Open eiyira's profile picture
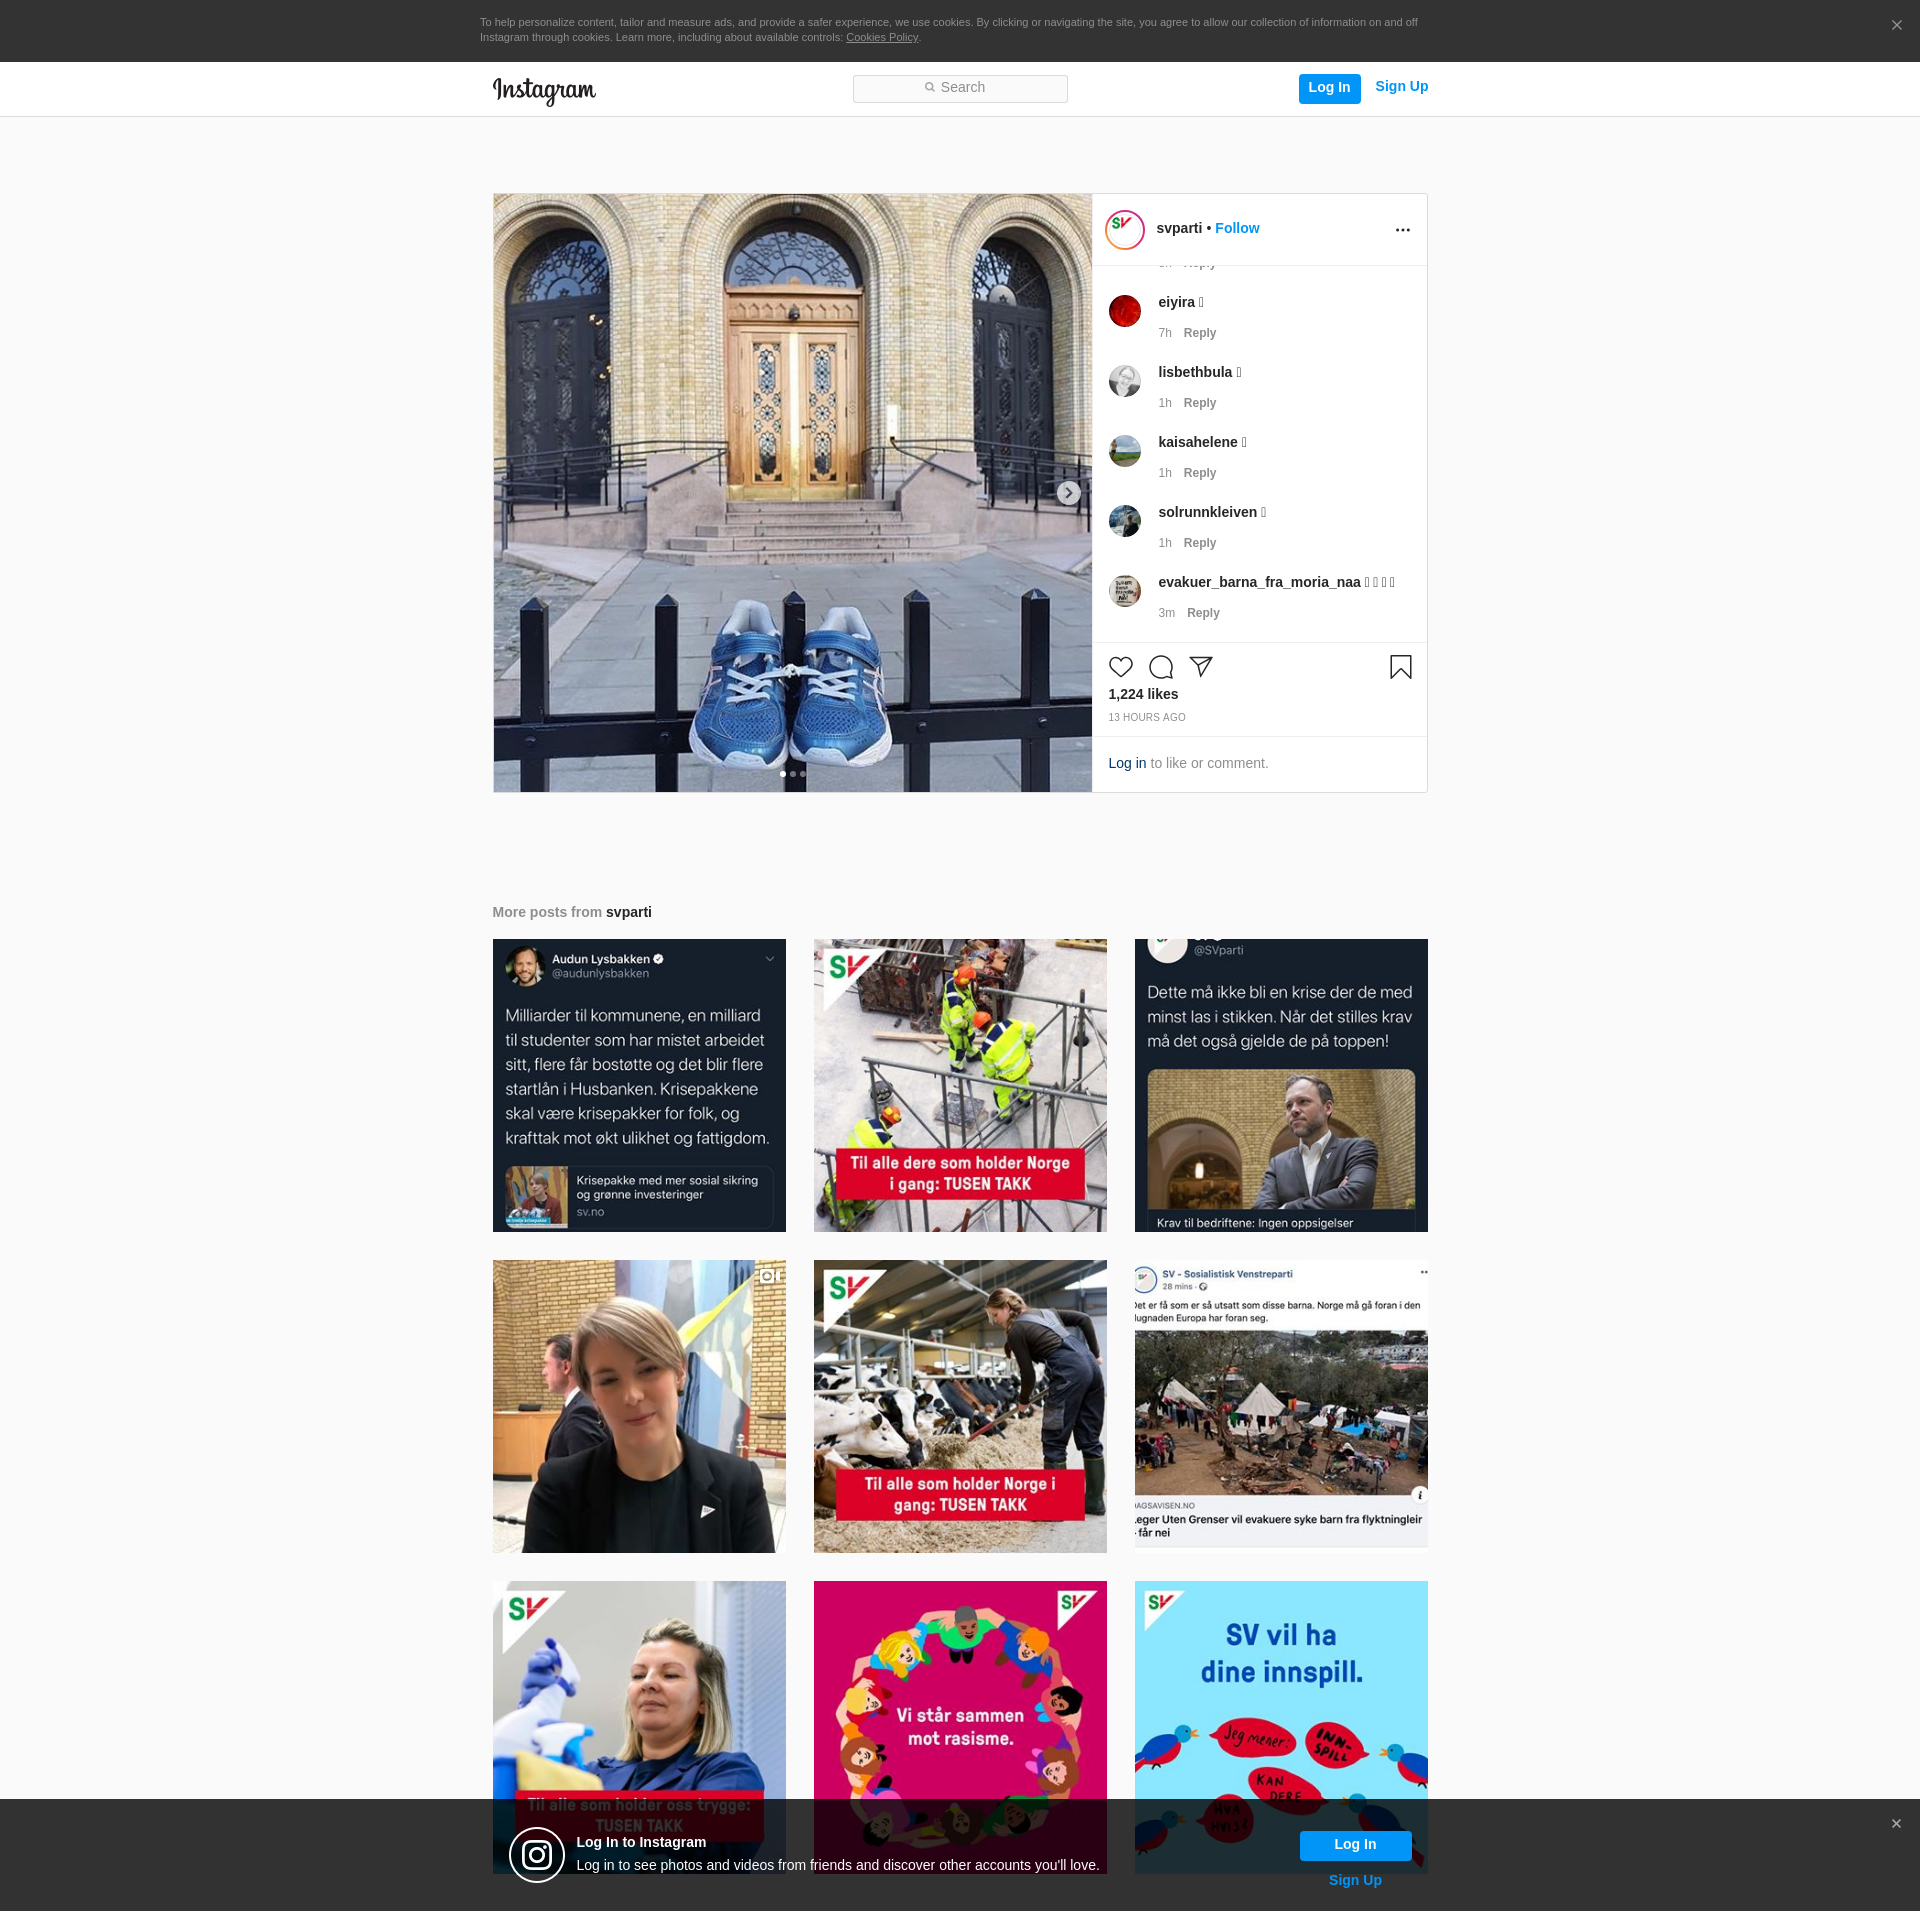This screenshot has height=1911, width=1920. tap(1125, 311)
